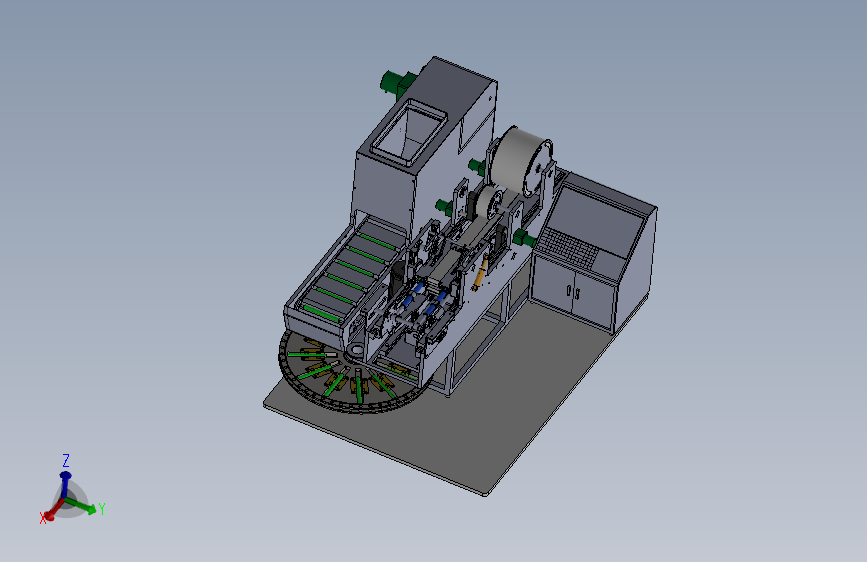The width and height of the screenshot is (867, 562).
Task: Select the orange rod beside the machine center
Action: click(480, 274)
